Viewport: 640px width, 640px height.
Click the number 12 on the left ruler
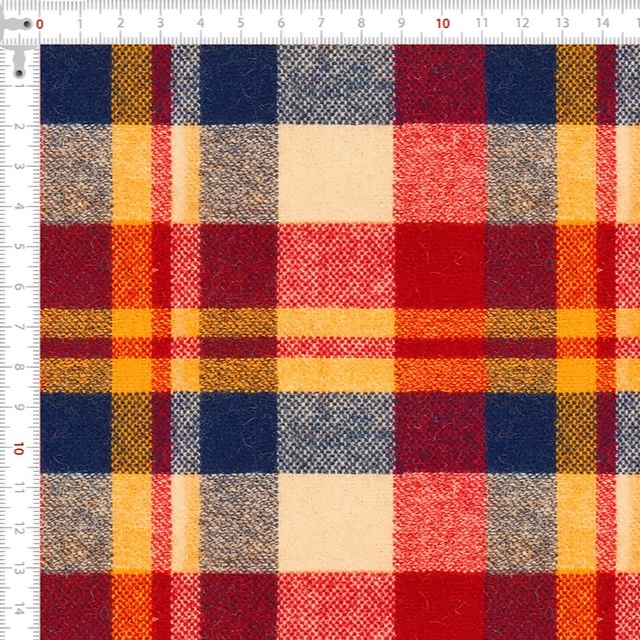20,529
